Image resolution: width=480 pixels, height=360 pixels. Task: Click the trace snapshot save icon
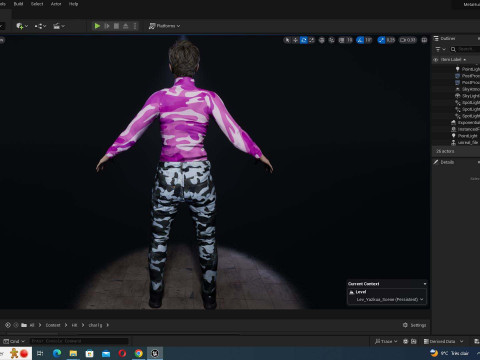(414, 341)
